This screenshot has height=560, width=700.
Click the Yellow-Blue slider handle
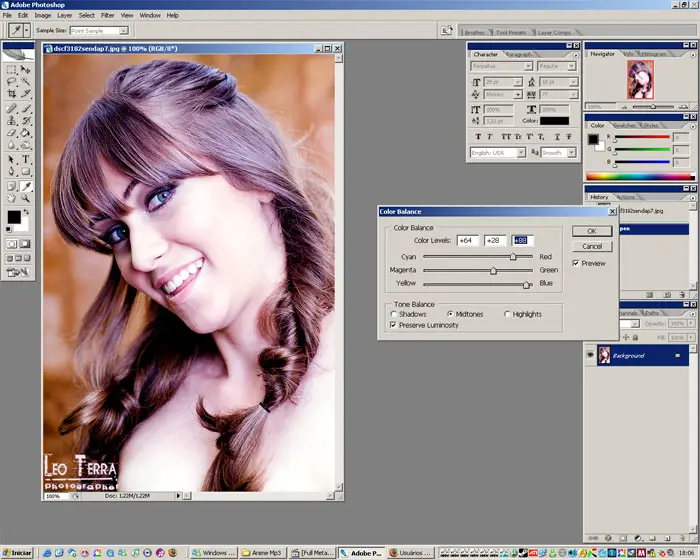[527, 285]
